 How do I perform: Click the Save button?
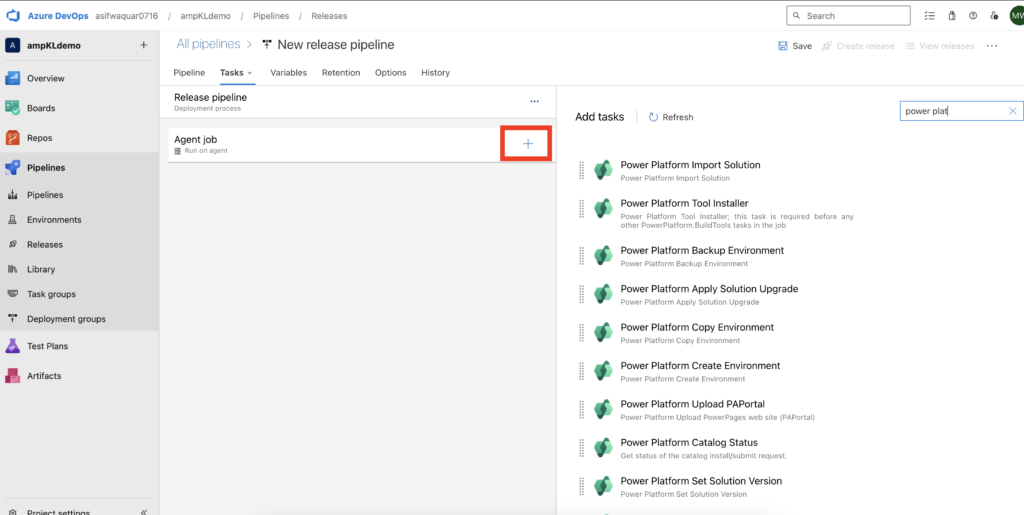(x=795, y=46)
